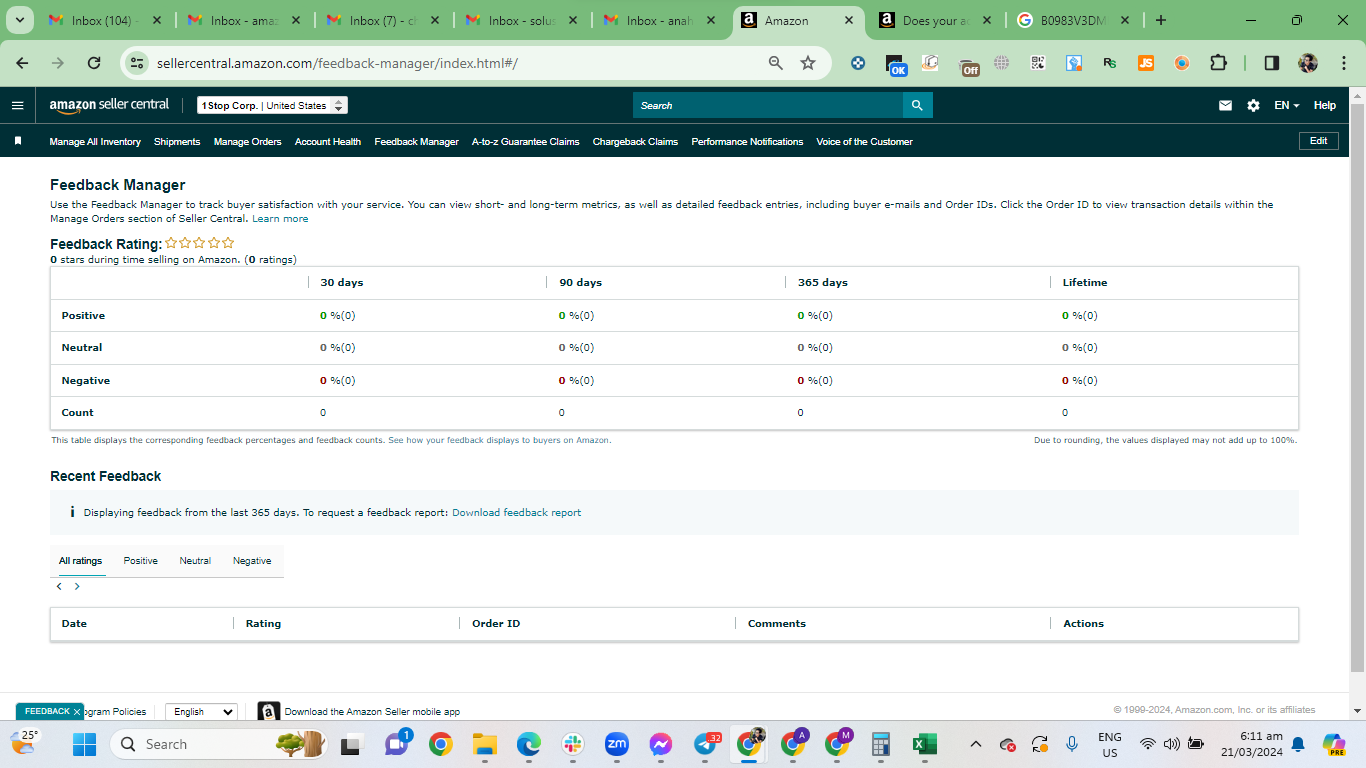Open Manage All Inventory menu item

click(x=95, y=142)
